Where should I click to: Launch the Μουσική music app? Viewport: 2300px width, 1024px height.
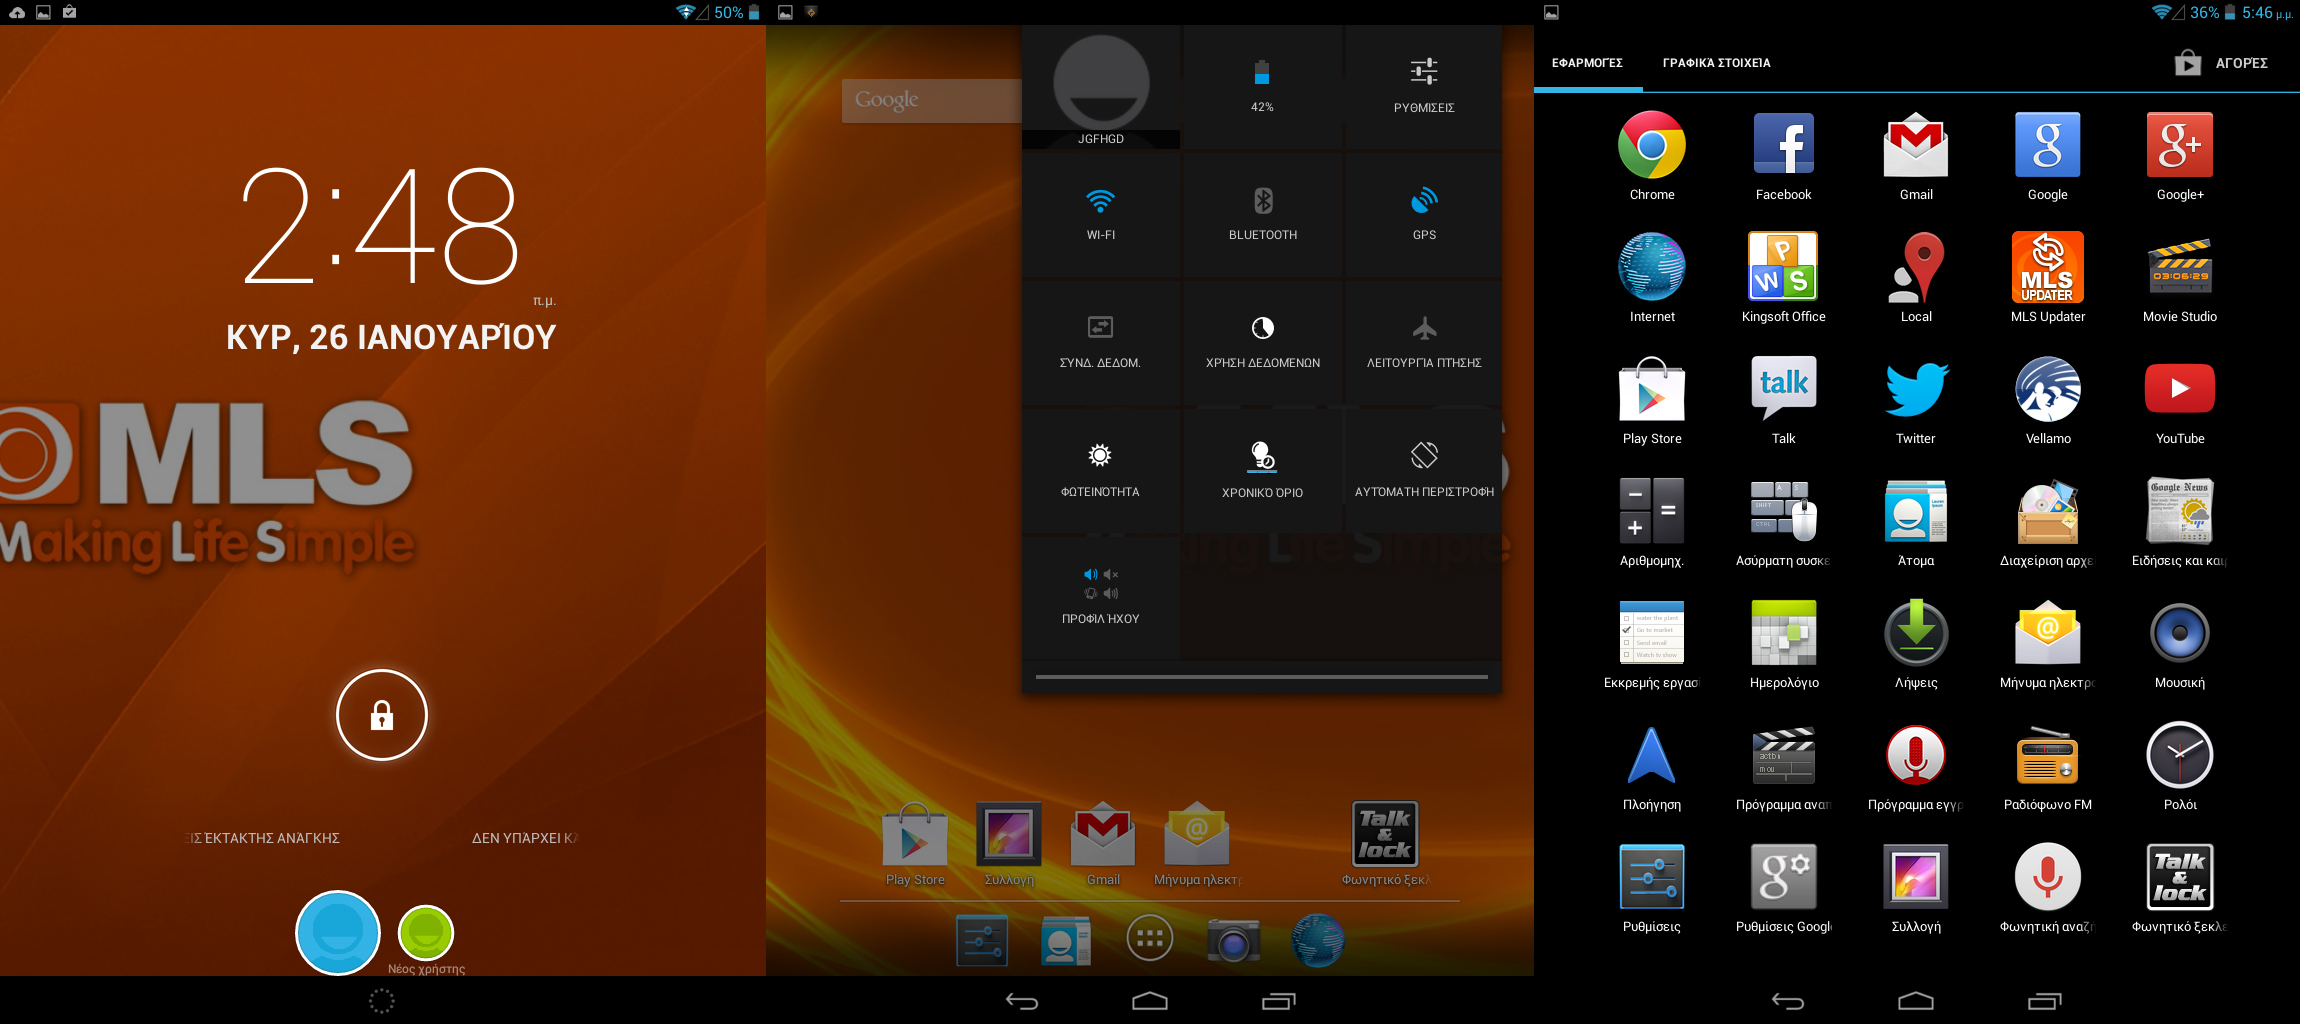tap(2180, 633)
